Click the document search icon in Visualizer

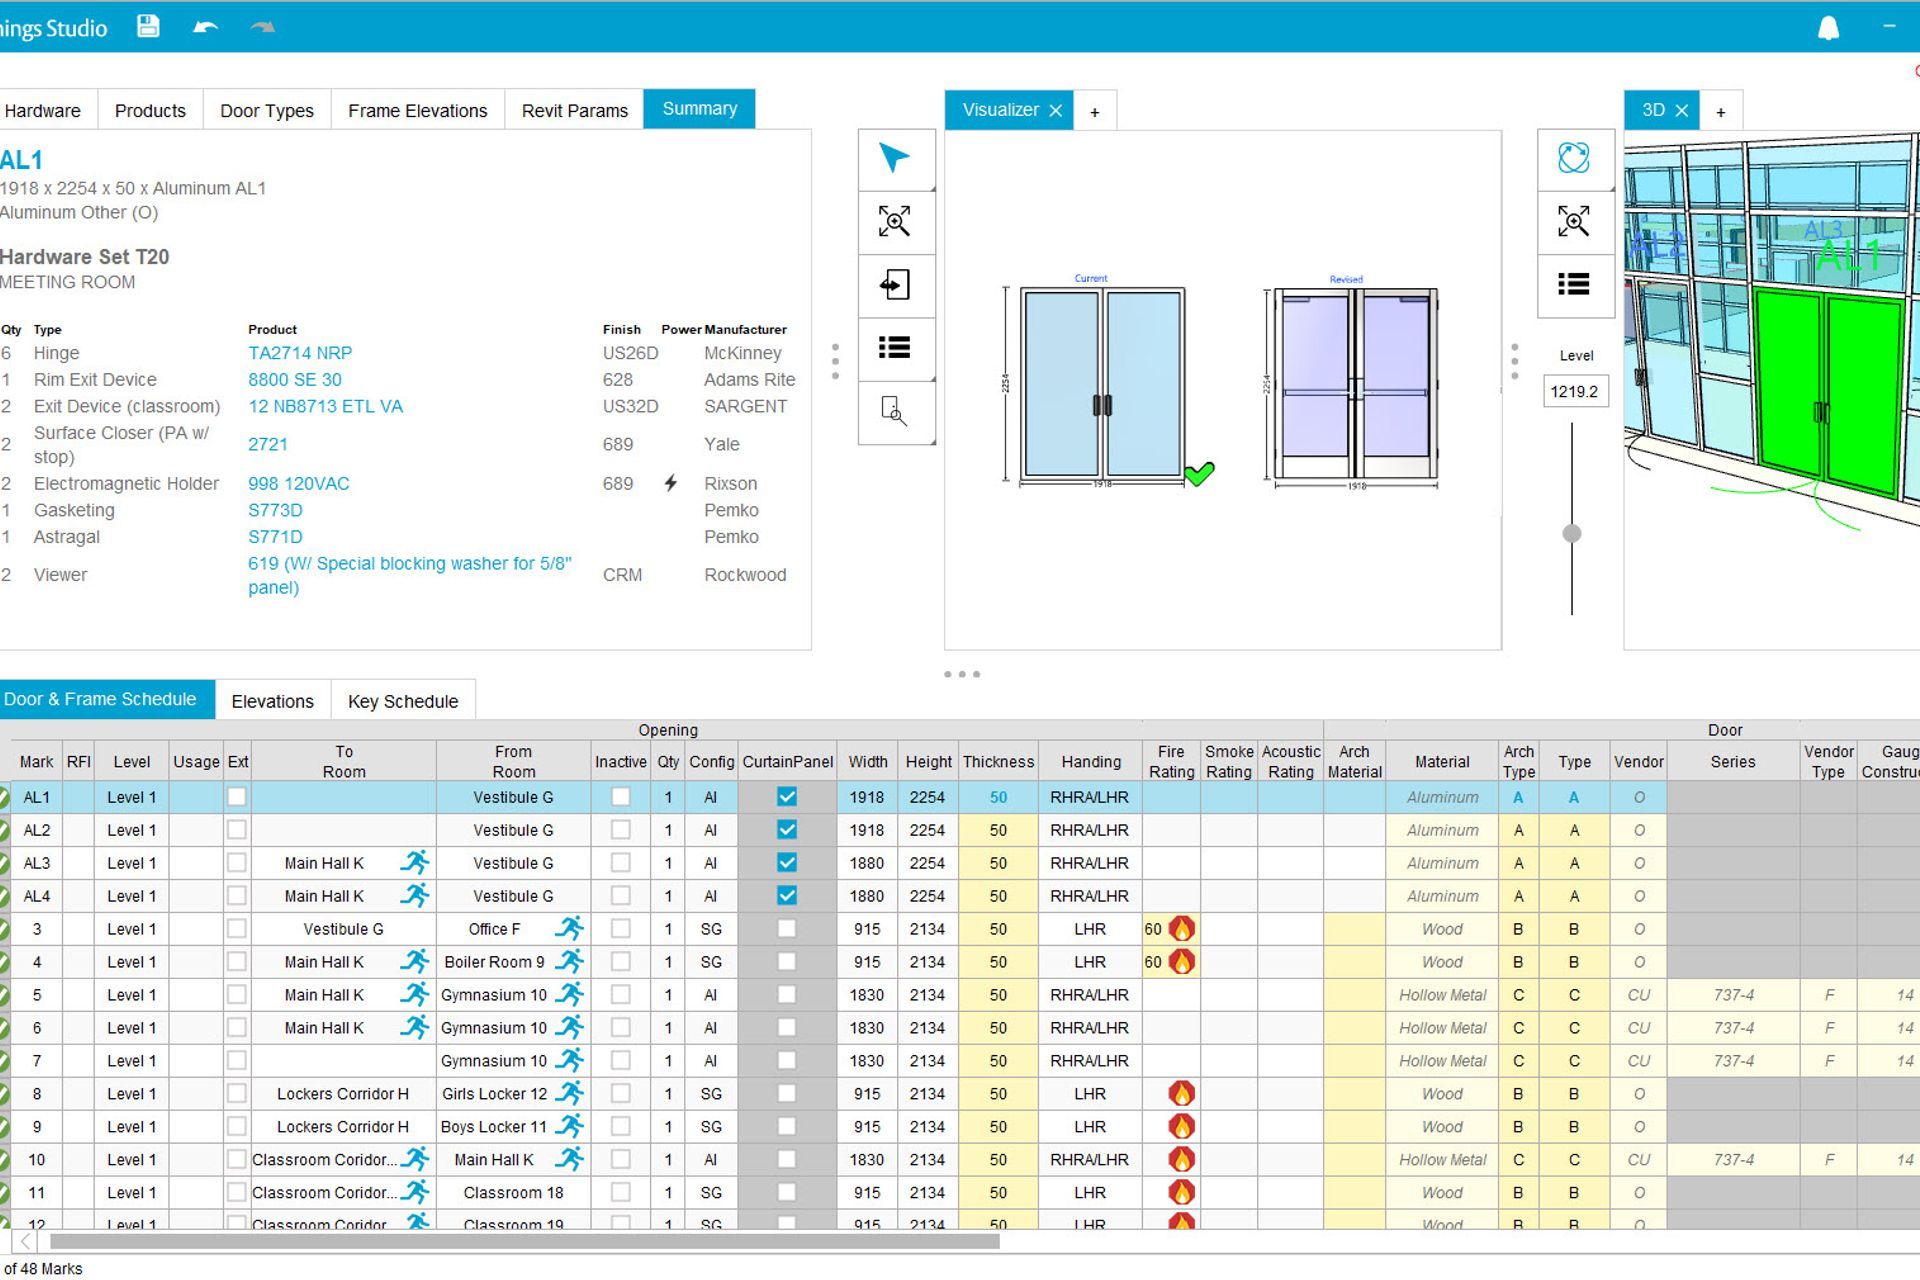[x=894, y=411]
